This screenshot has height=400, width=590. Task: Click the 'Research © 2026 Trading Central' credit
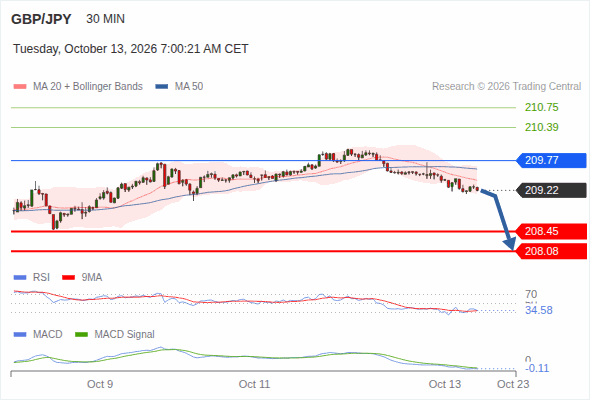point(506,87)
